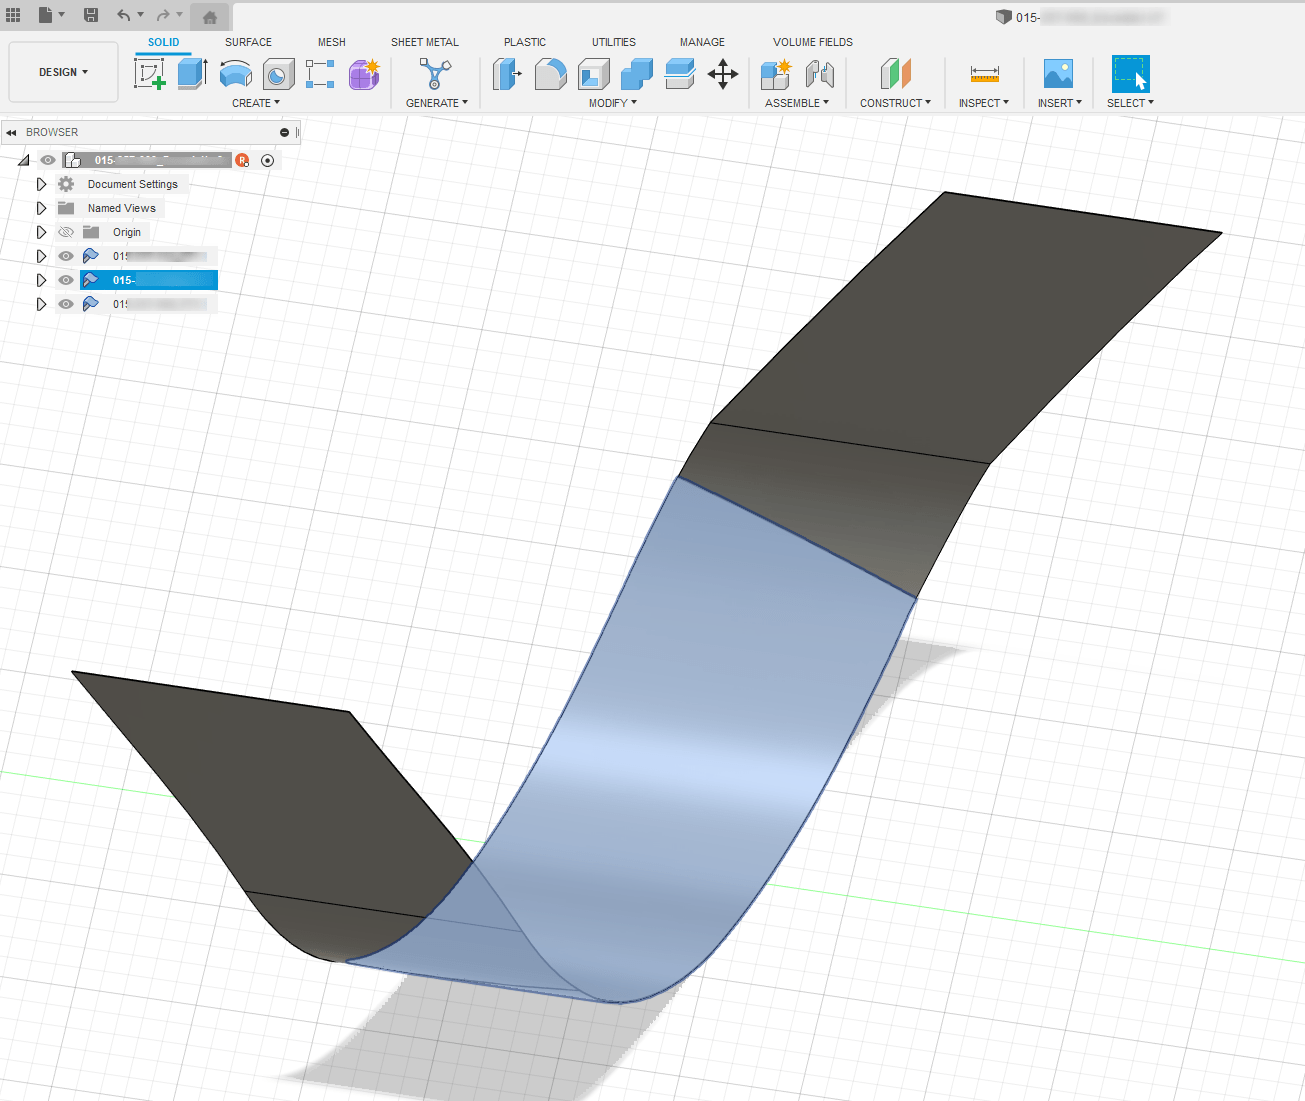
Task: Activate the Extrude tool
Action: pos(192,74)
